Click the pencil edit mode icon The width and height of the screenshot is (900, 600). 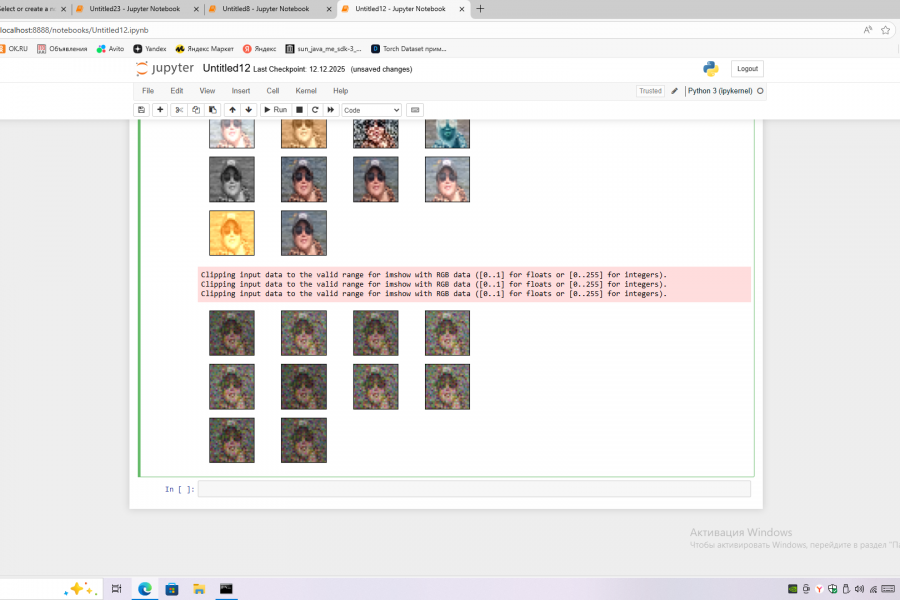674,91
